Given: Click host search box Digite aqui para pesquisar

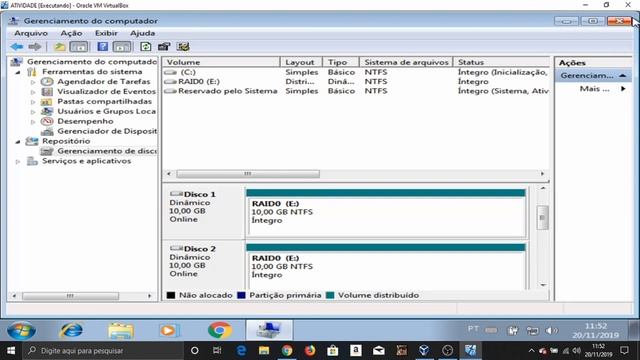Looking at the screenshot, I should point(104,350).
